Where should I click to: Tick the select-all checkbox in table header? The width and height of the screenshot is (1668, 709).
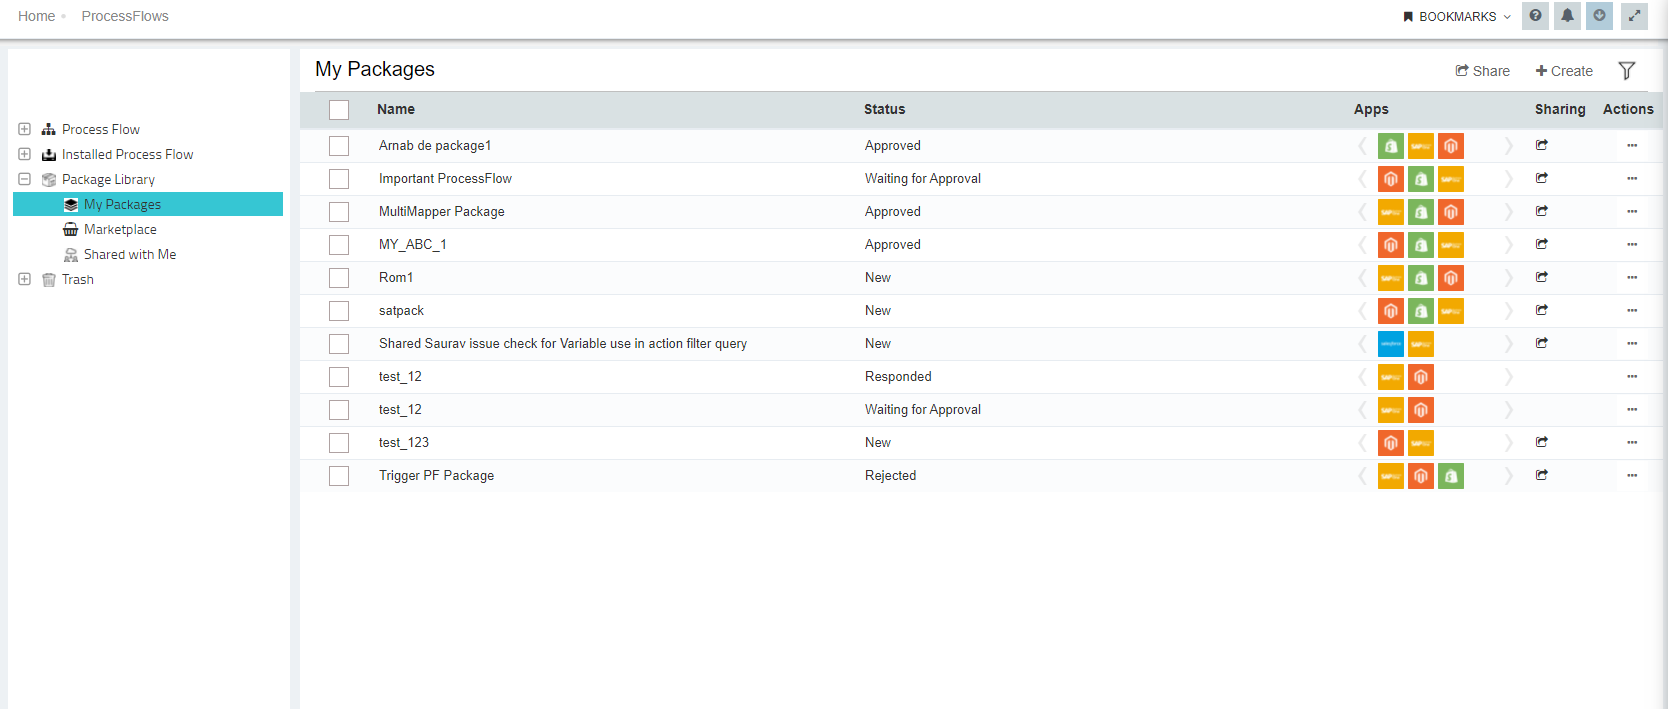(339, 110)
